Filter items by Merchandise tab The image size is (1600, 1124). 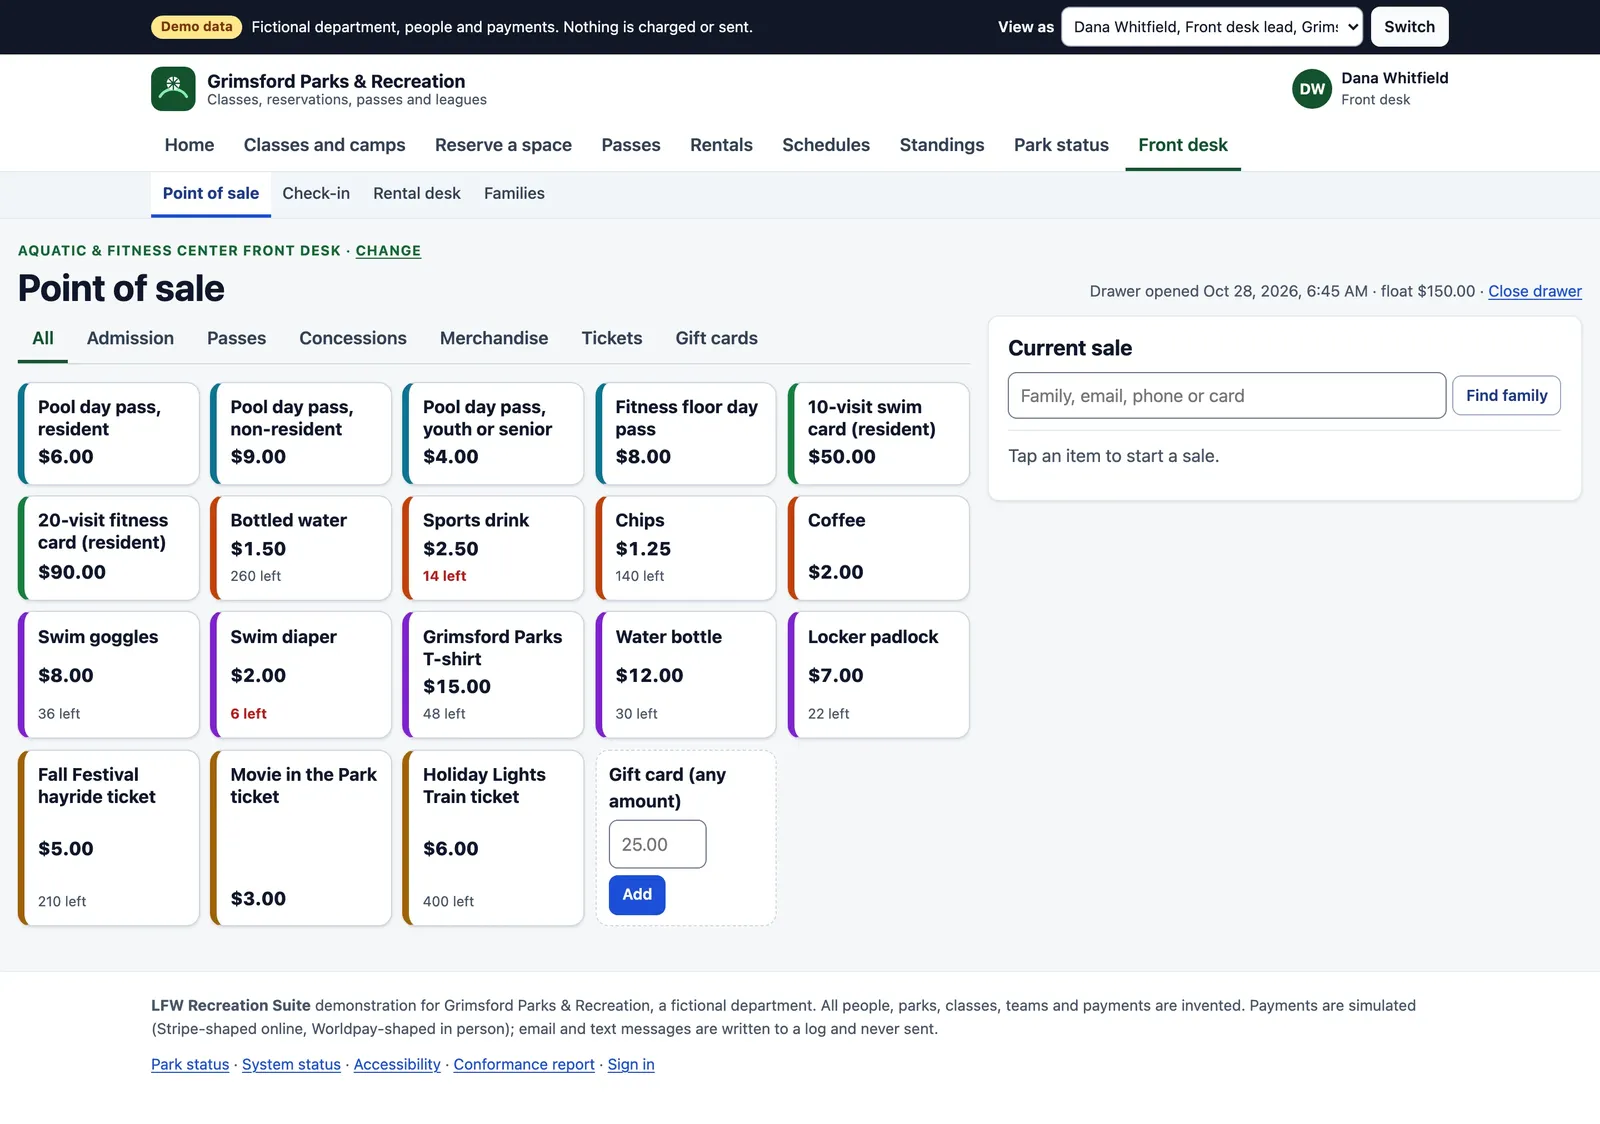click(x=494, y=338)
